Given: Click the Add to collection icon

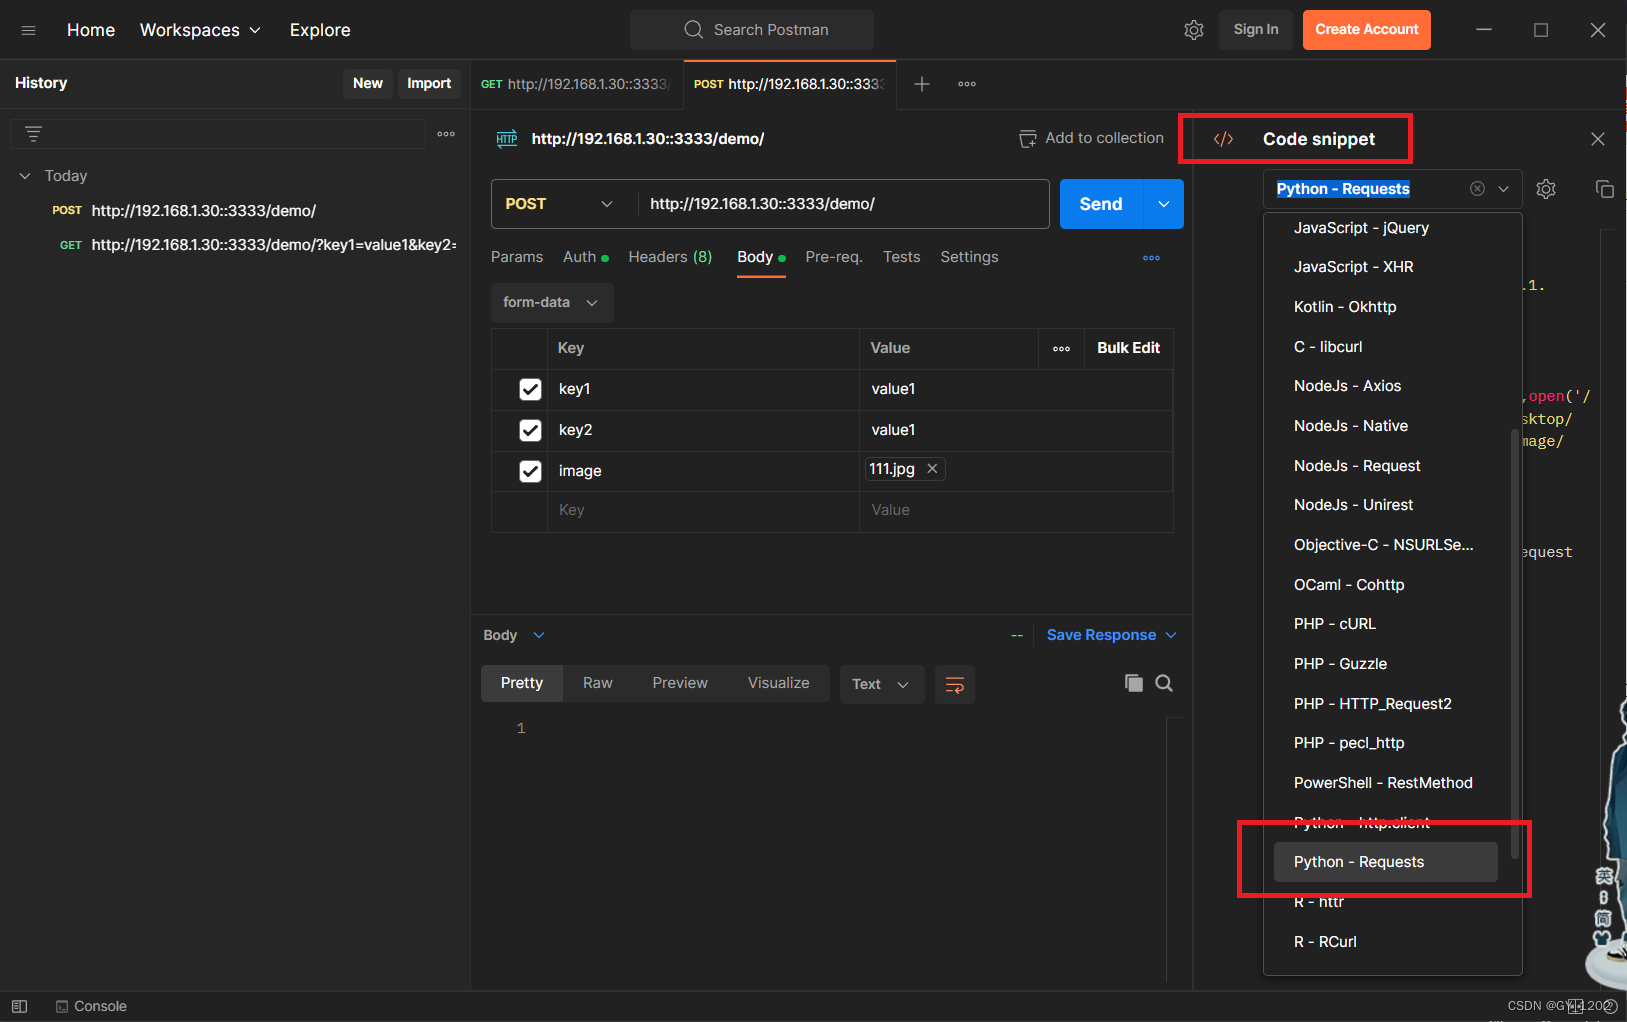Looking at the screenshot, I should pyautogui.click(x=1027, y=139).
